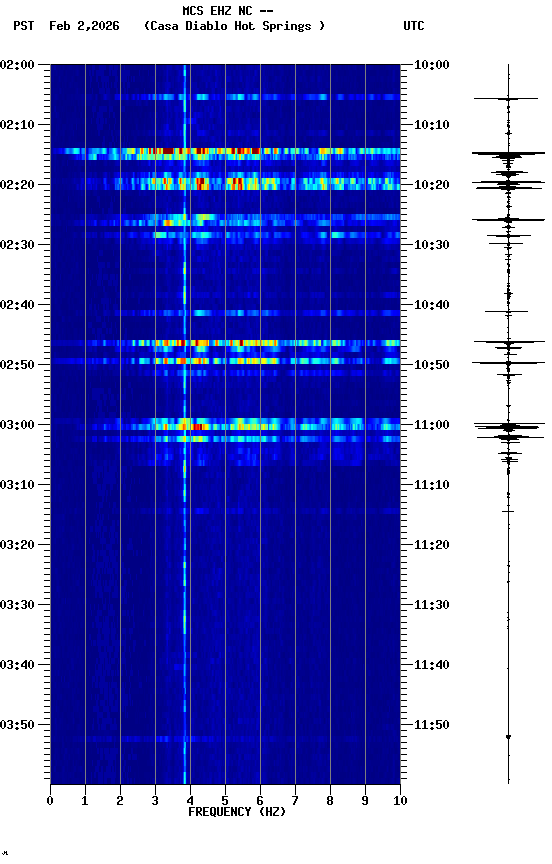Click the '02:30' PST time label
This screenshot has height=864, width=552.
17,245
